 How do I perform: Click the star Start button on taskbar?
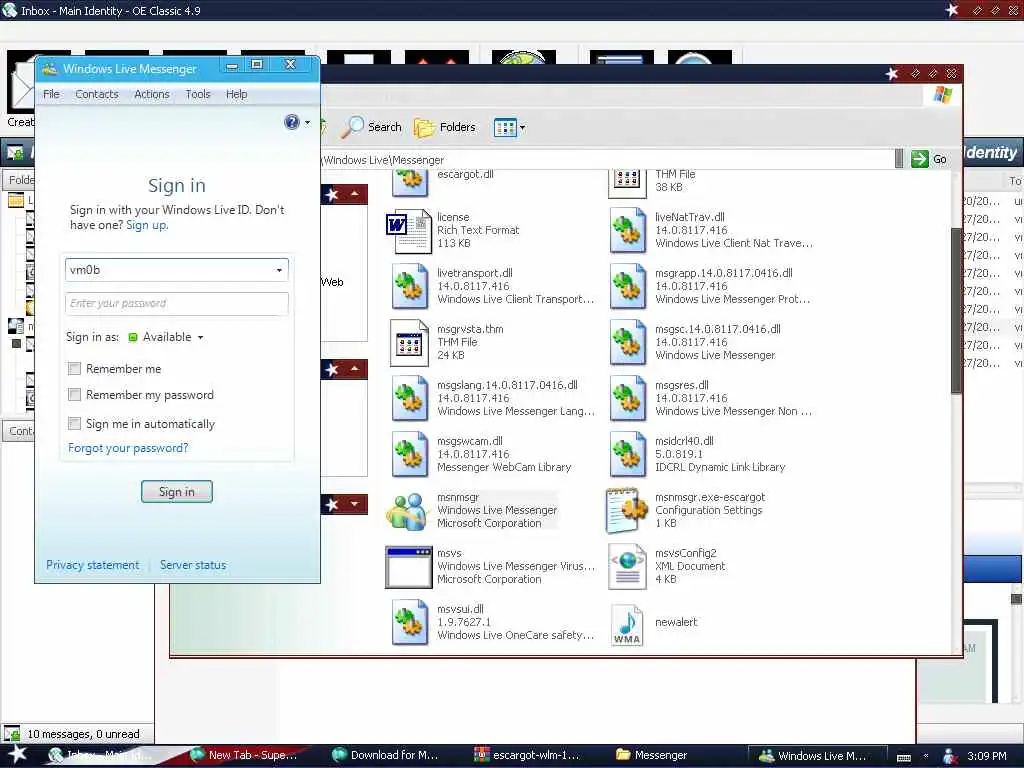(18, 754)
